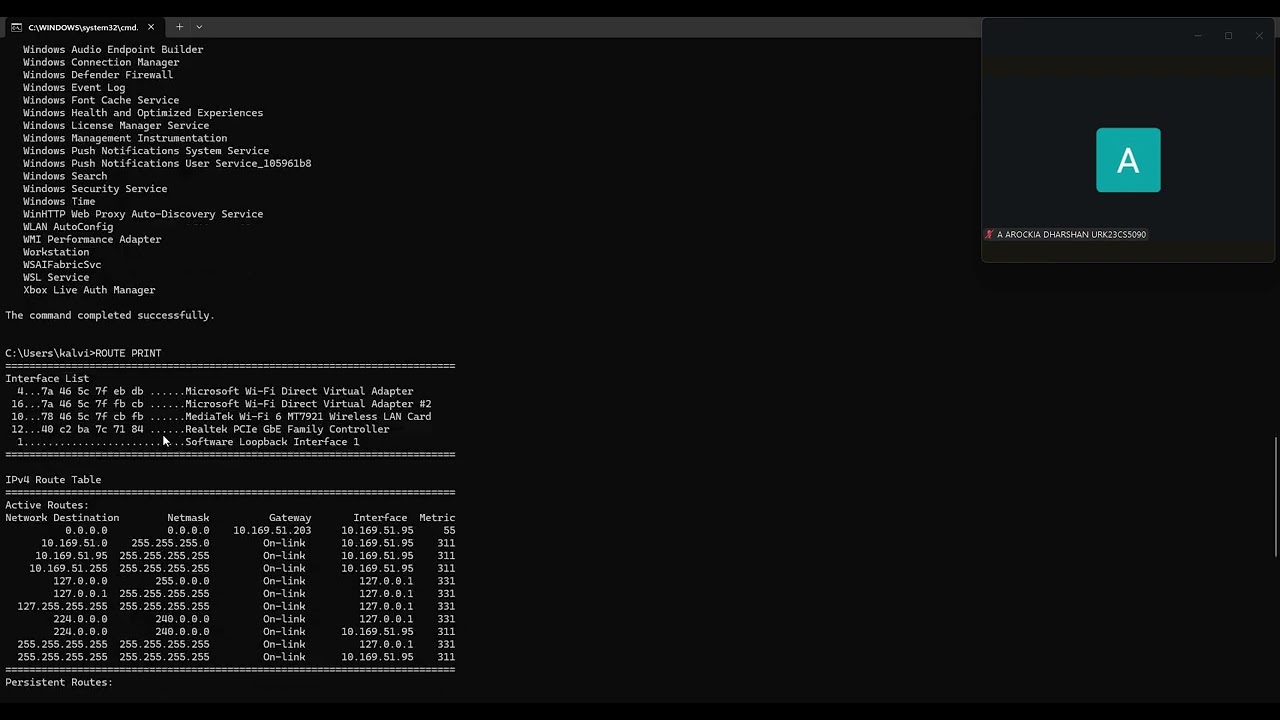Viewport: 1280px width, 720px height.
Task: Click 'Windows Security Service' line
Action: tap(95, 189)
